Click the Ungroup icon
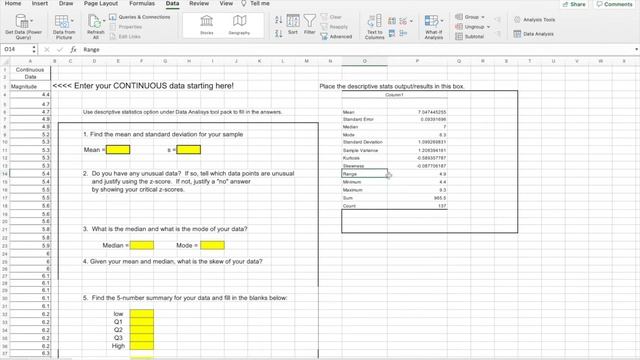Viewport: 640px width, 360px height. (x=459, y=27)
